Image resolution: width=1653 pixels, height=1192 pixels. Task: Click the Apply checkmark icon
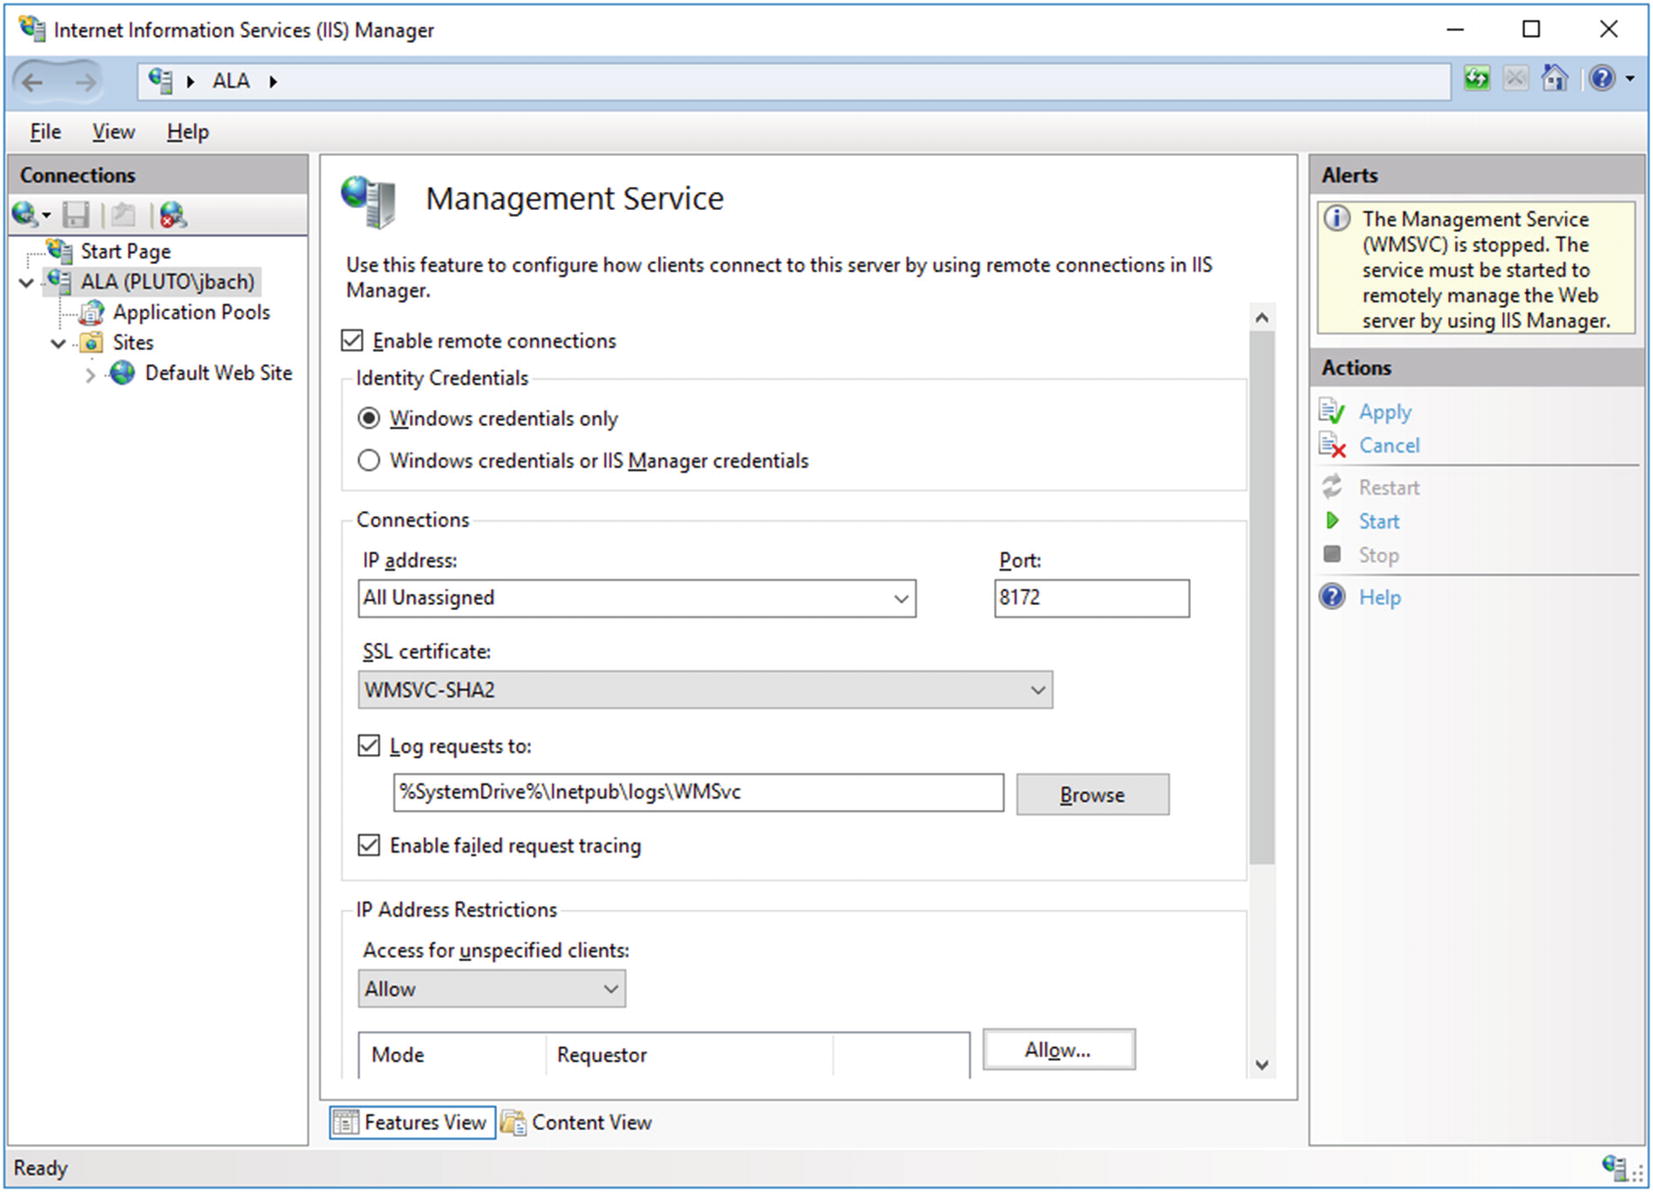[x=1332, y=411]
